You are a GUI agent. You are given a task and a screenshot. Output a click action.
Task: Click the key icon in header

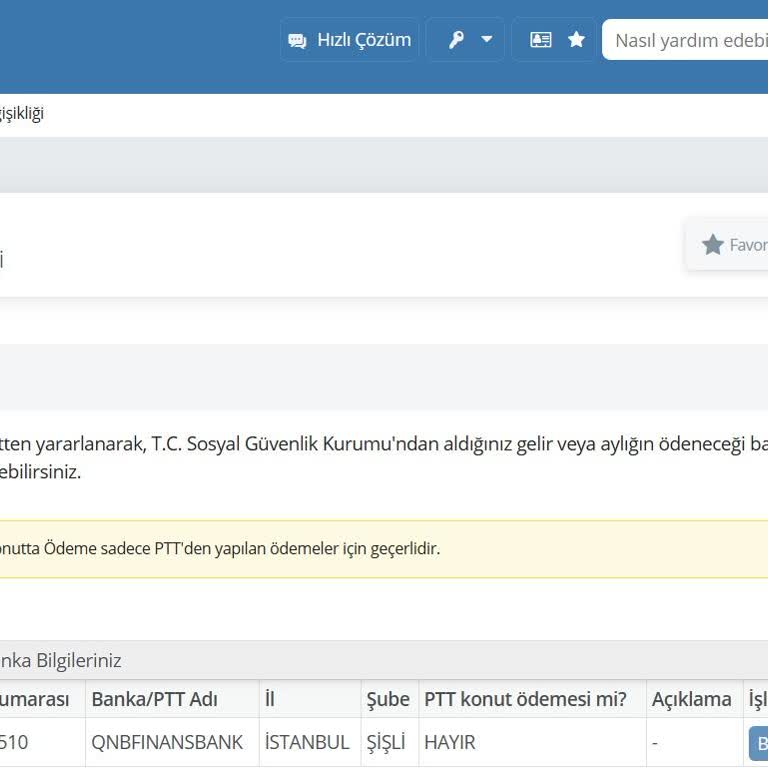tap(456, 40)
